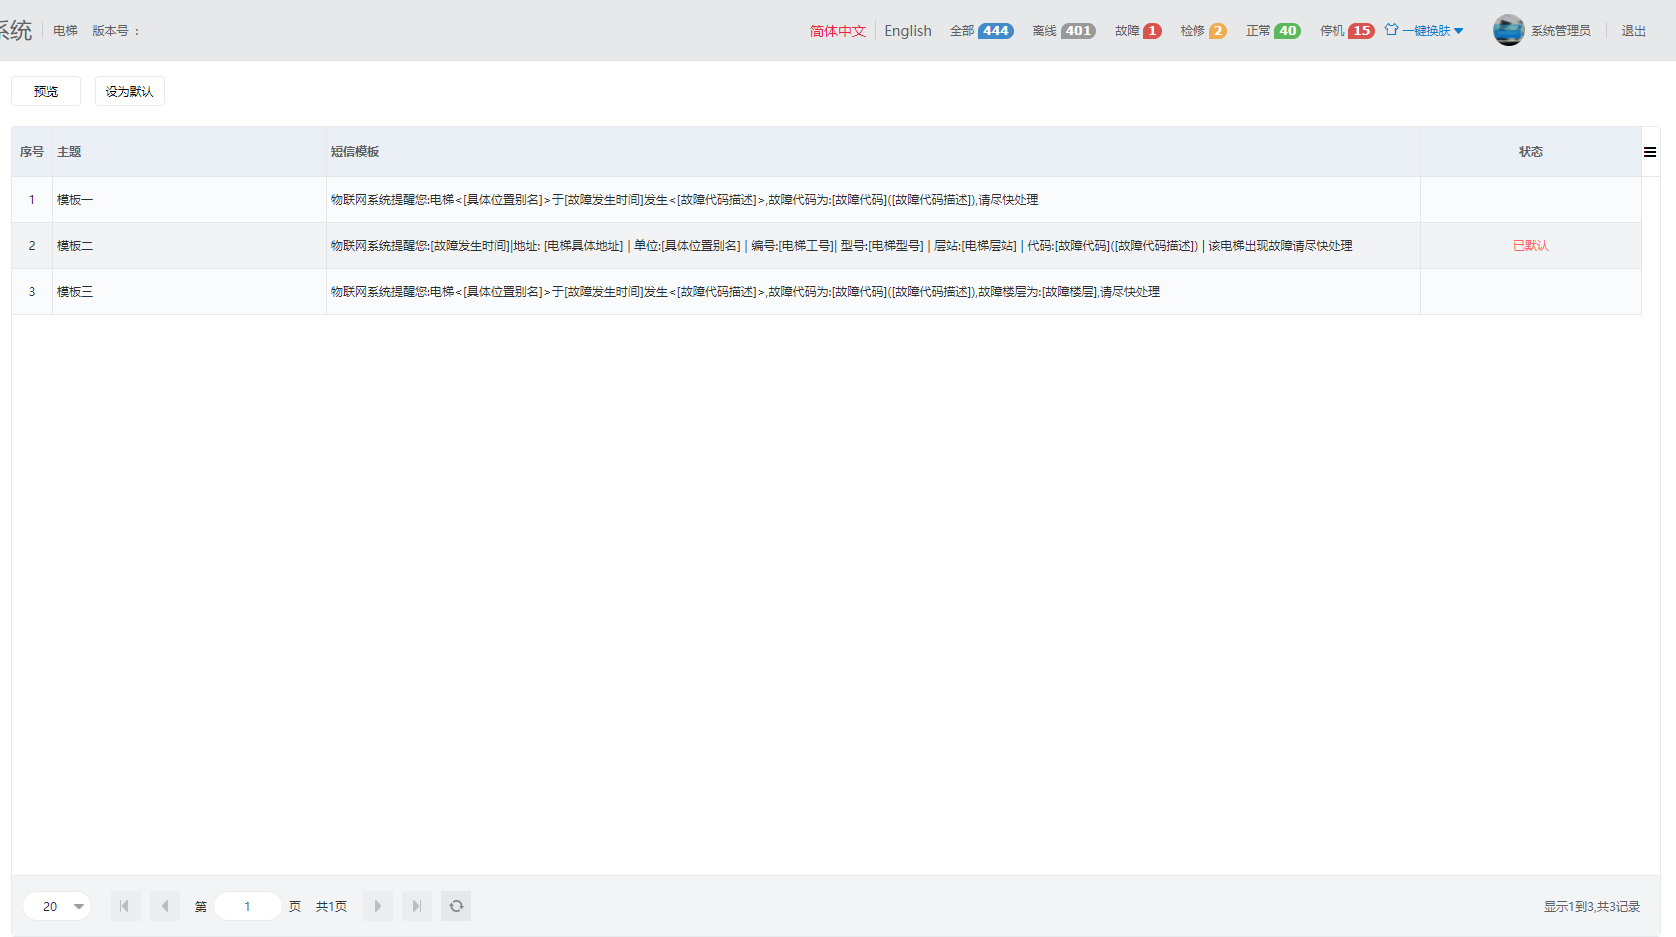
Task: Refresh the template table
Action: click(x=456, y=906)
